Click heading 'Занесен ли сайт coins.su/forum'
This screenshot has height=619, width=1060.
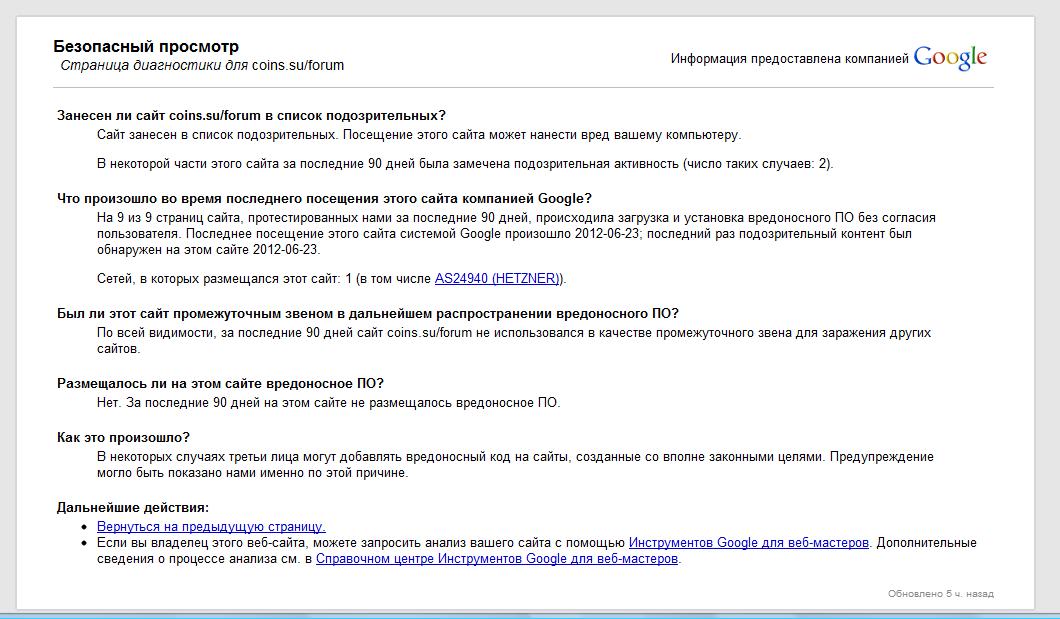[x=251, y=115]
